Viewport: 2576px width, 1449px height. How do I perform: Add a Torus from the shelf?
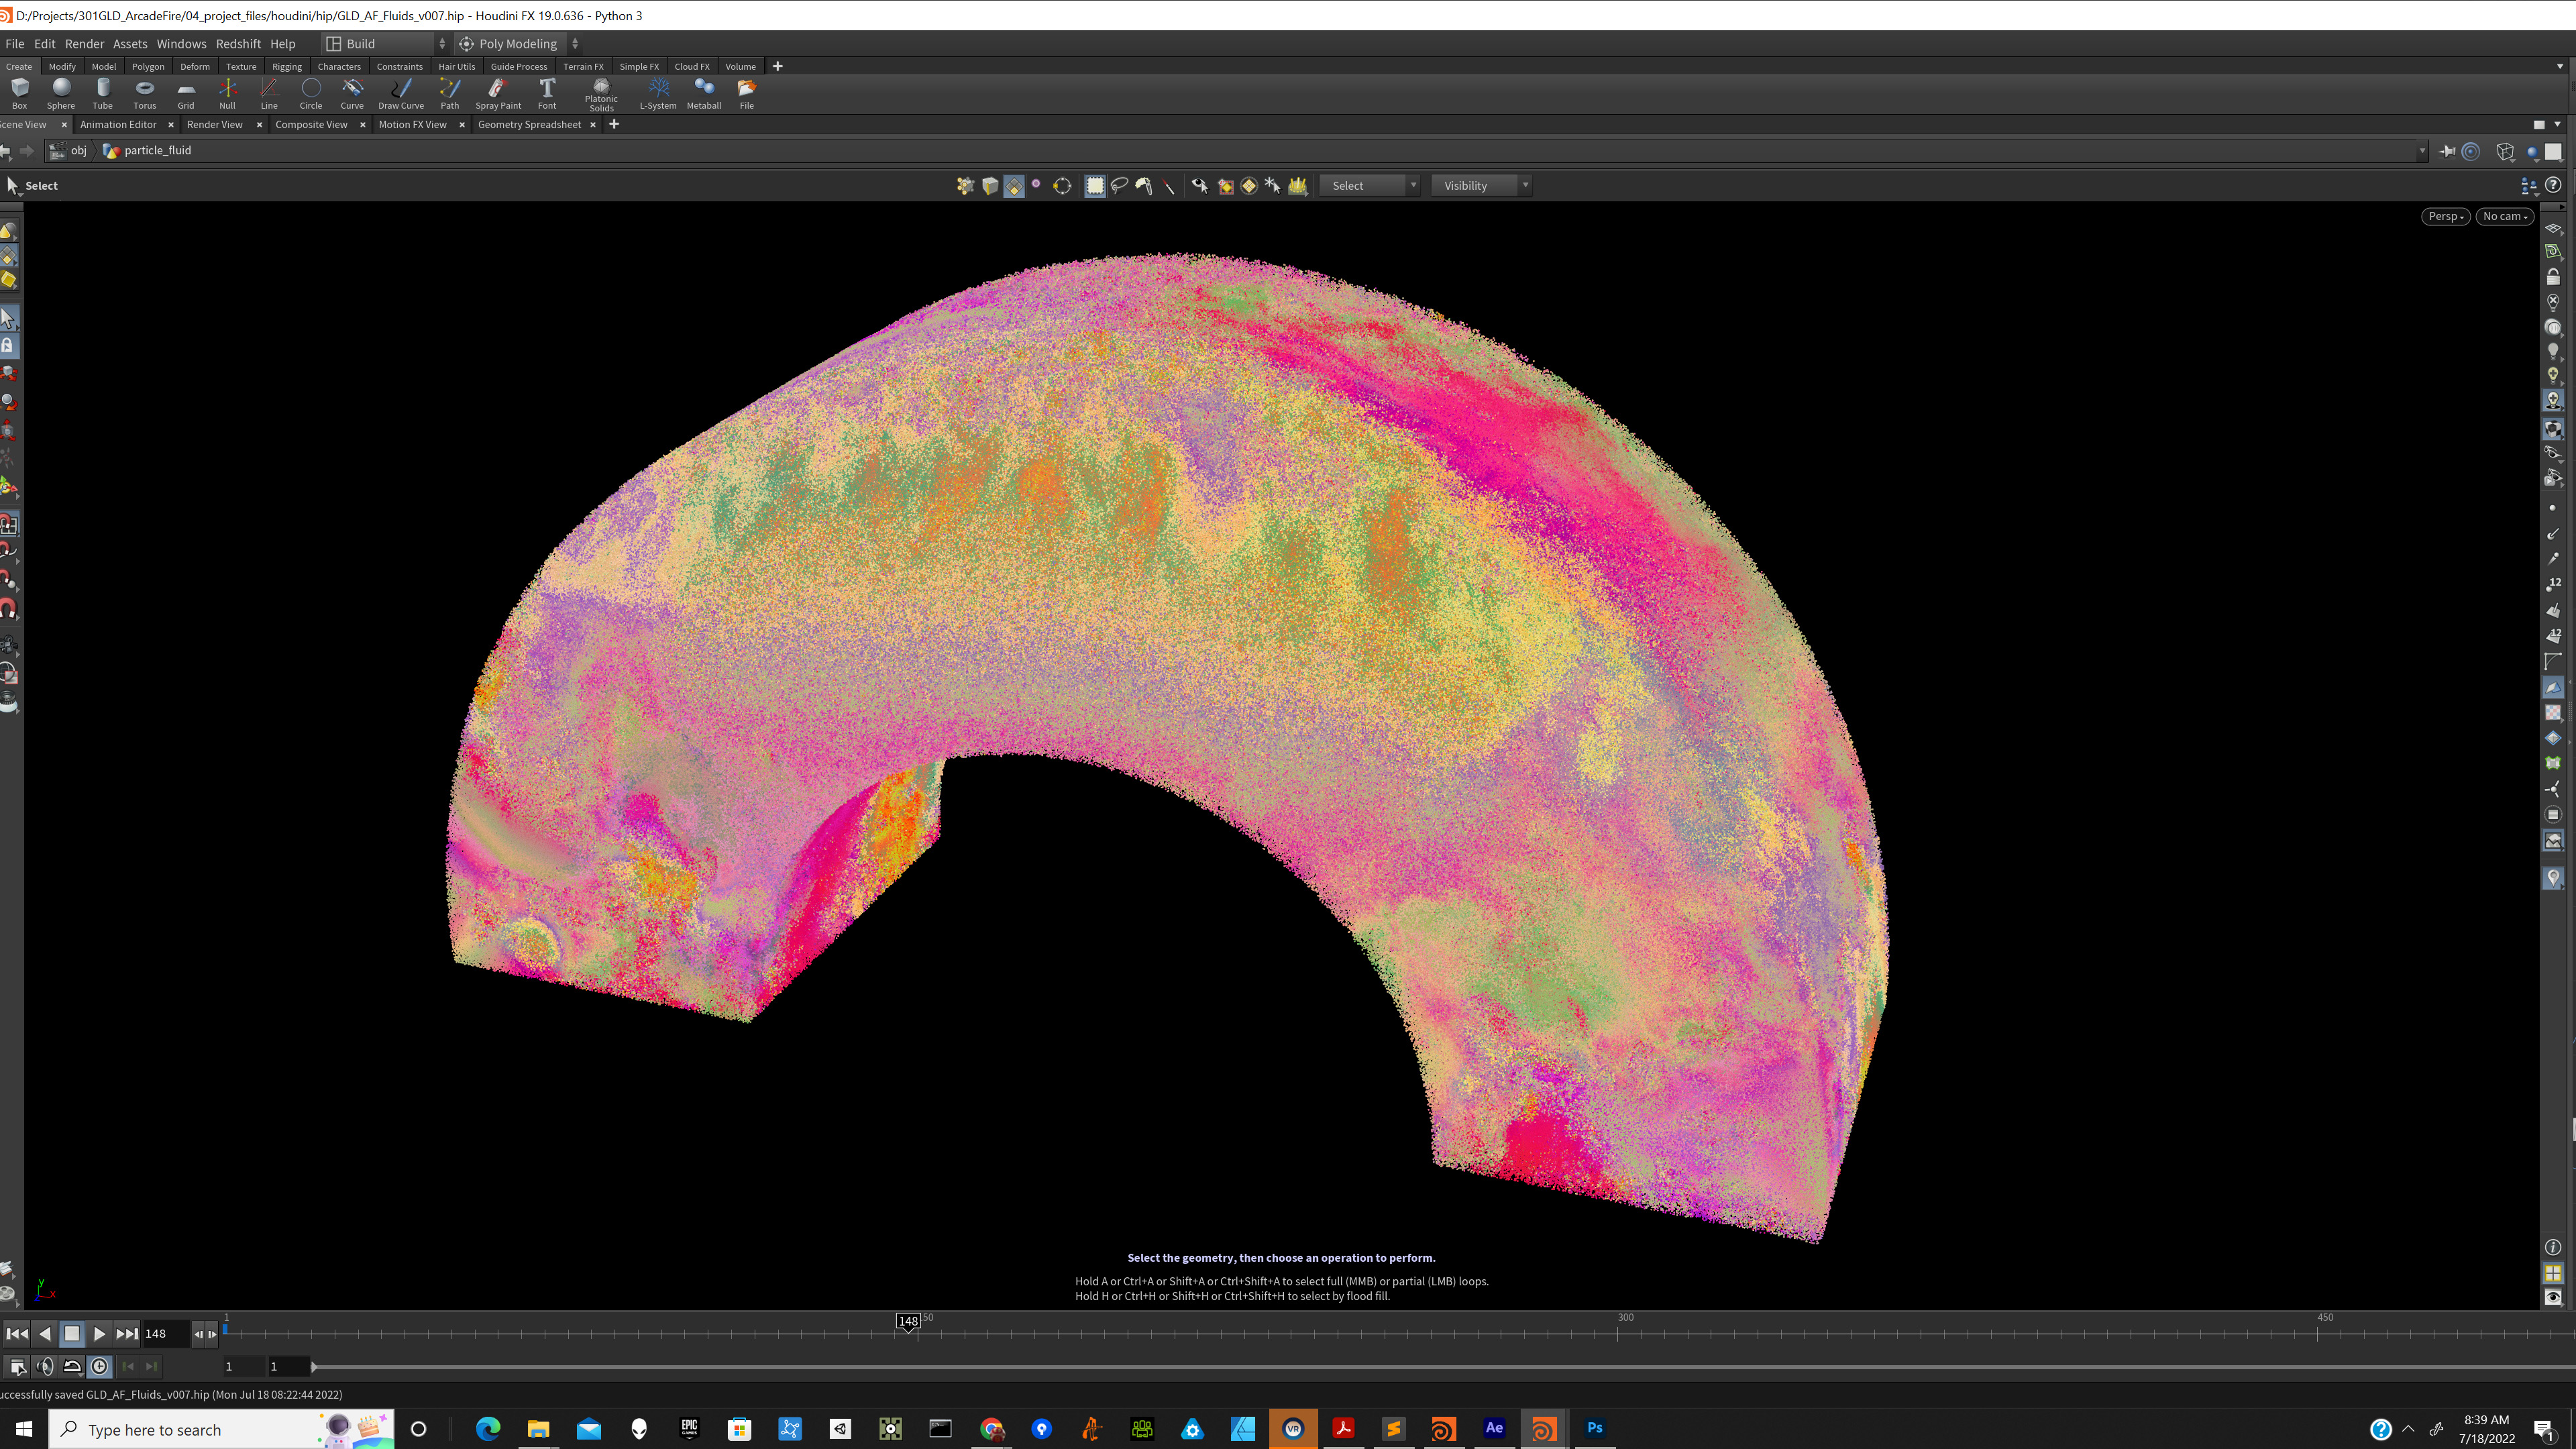(145, 93)
